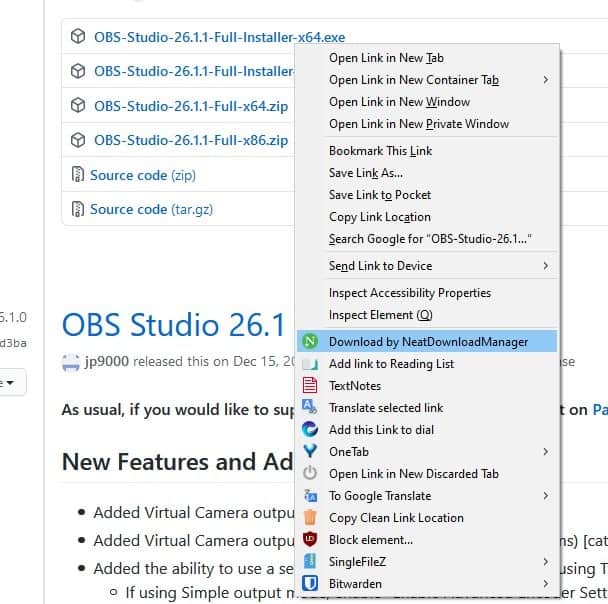Click package icon beside Full-Installer-x64.exe
Image resolution: width=608 pixels, height=604 pixels.
(x=78, y=36)
